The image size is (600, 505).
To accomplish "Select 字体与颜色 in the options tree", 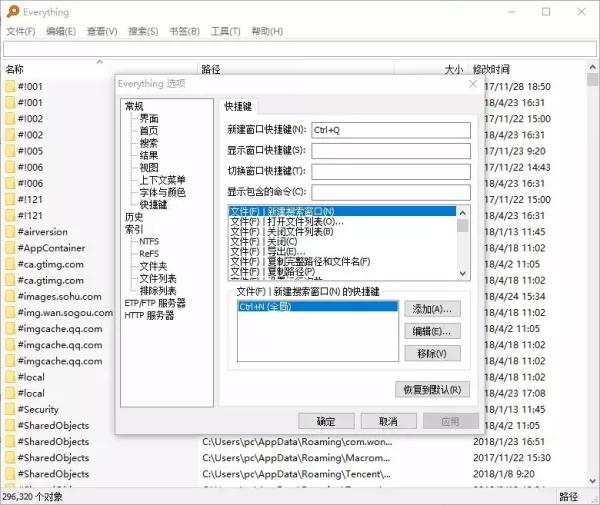I will [x=162, y=192].
